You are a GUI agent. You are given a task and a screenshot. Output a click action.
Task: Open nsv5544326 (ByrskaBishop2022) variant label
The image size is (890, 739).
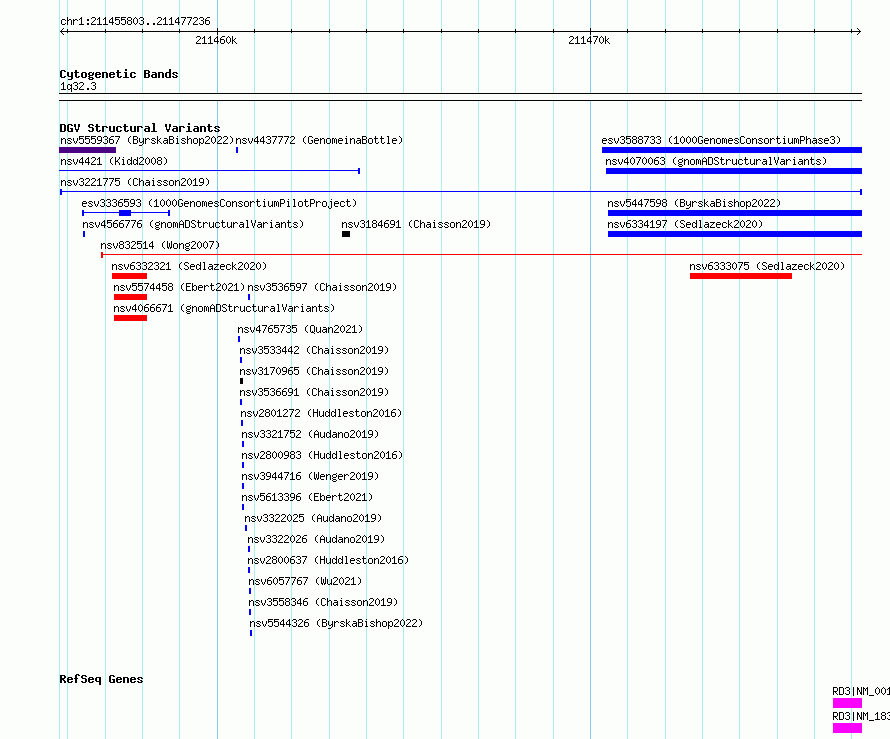[x=336, y=623]
